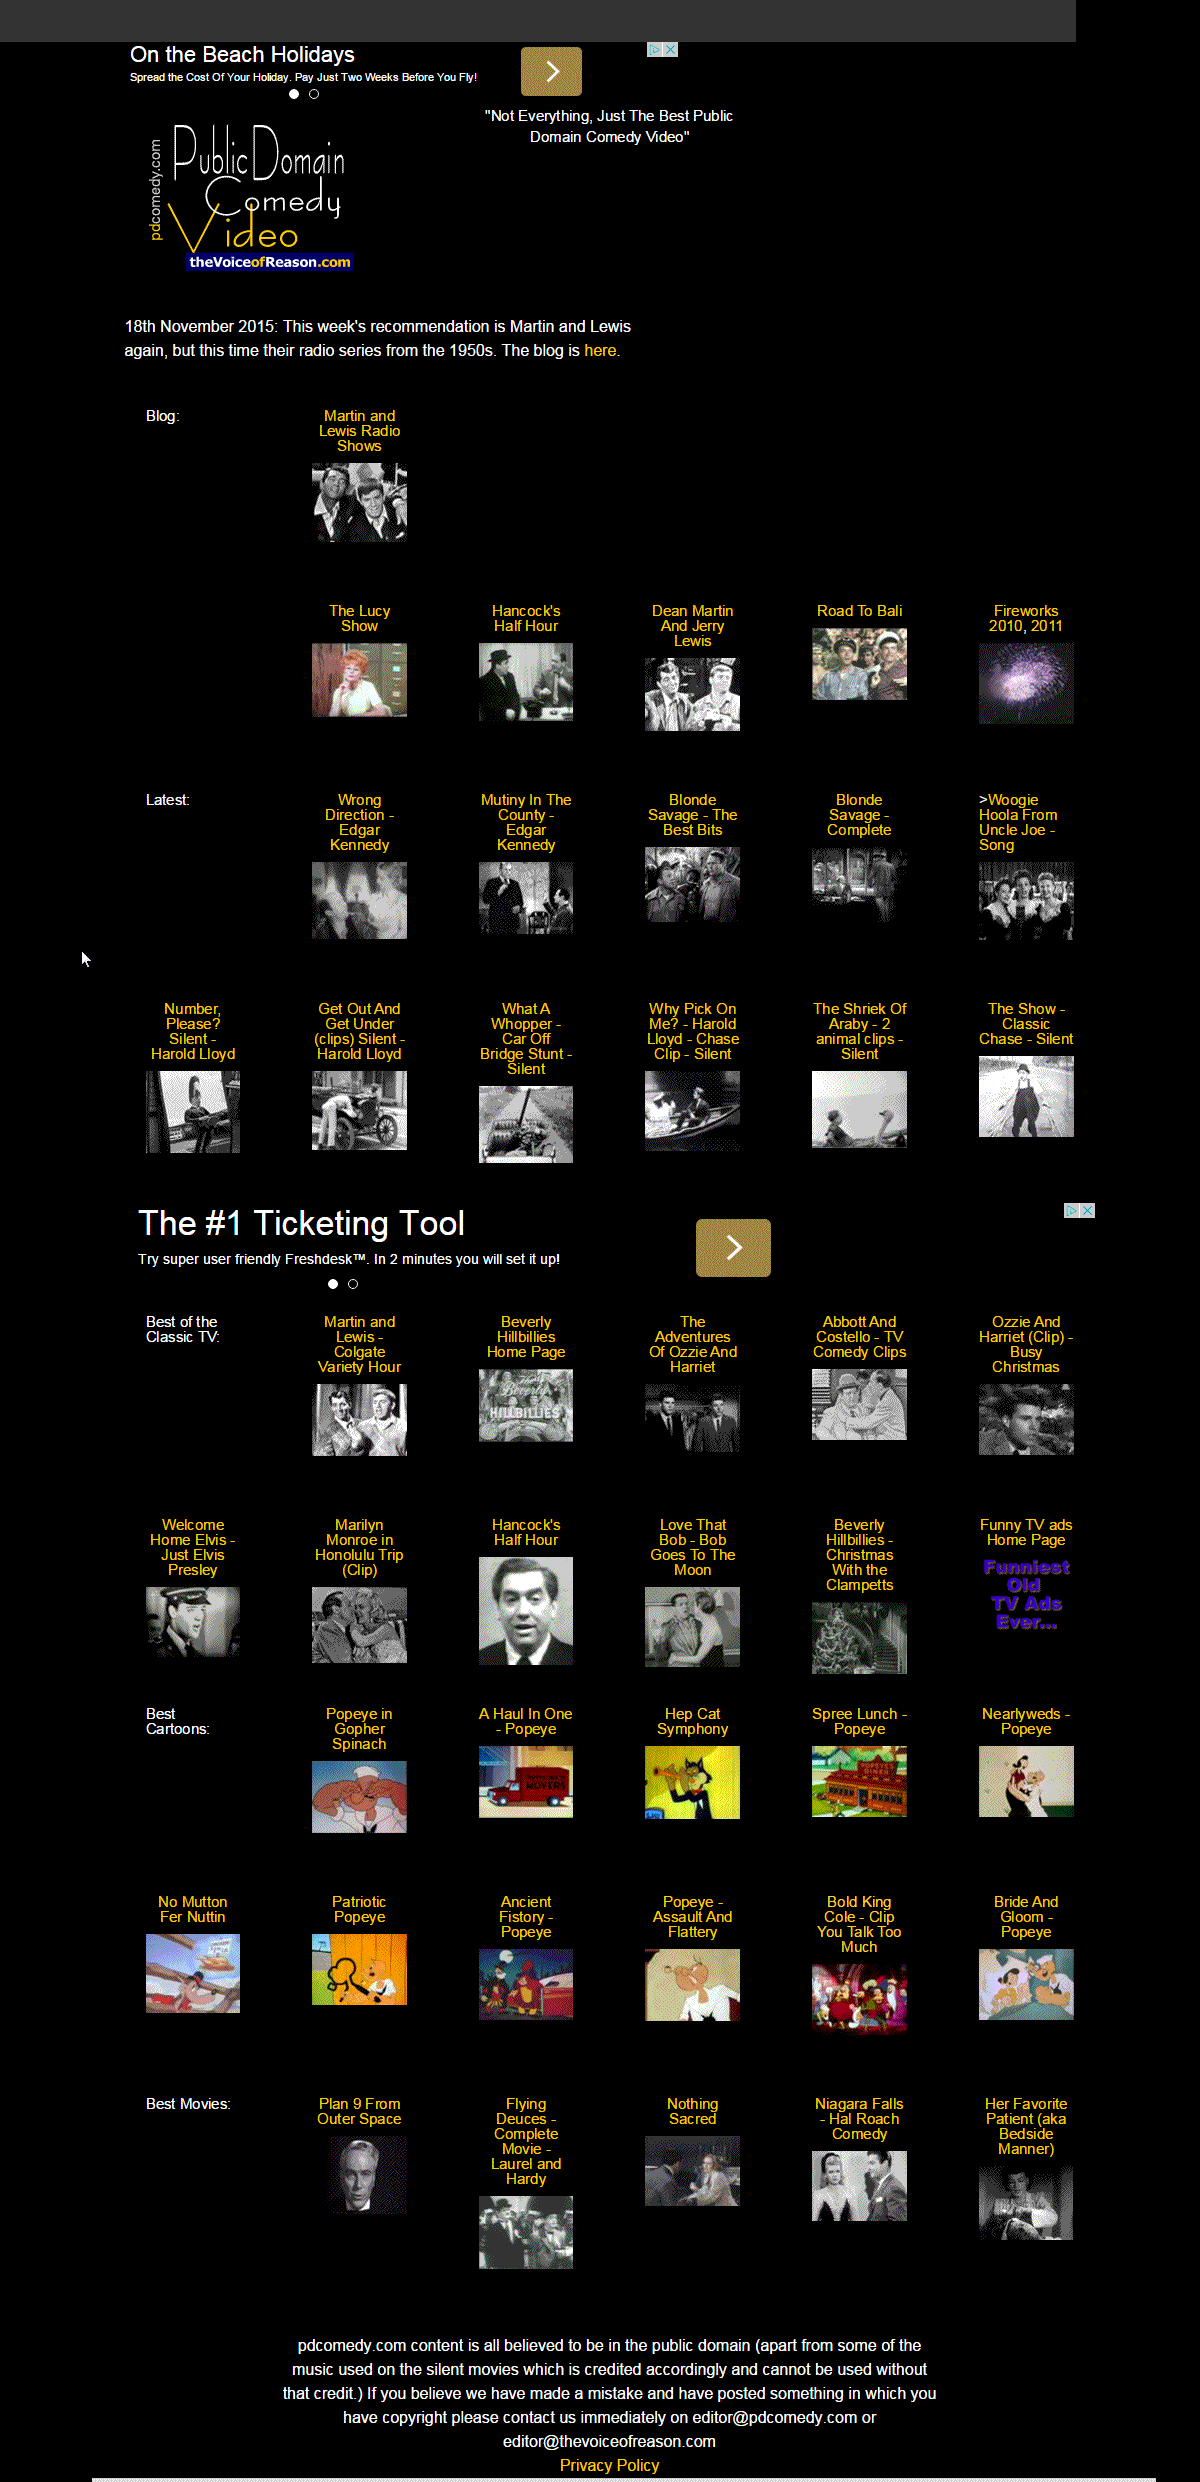The height and width of the screenshot is (2482, 1200).
Task: Open Popeye in Gopher Spinach thumbnail
Action: (x=359, y=1797)
